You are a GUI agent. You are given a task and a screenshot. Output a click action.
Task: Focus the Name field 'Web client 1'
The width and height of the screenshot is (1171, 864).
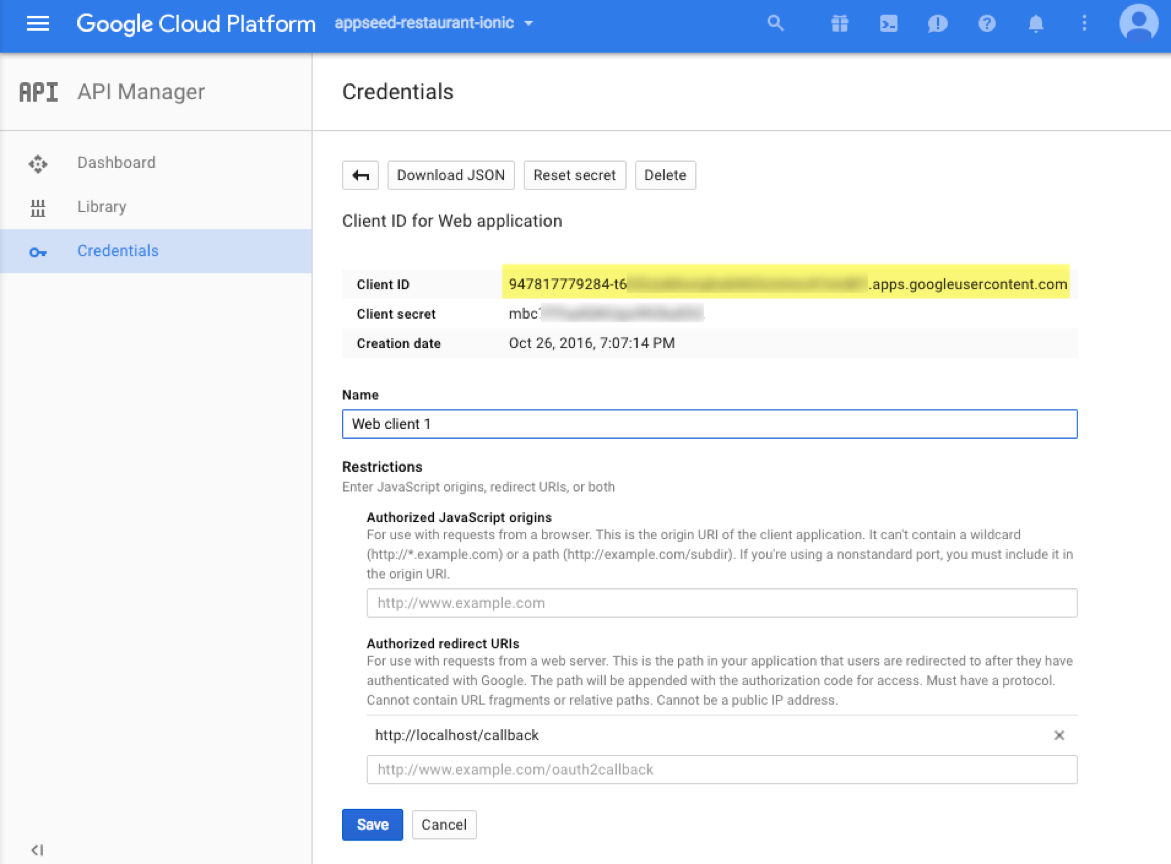(709, 424)
